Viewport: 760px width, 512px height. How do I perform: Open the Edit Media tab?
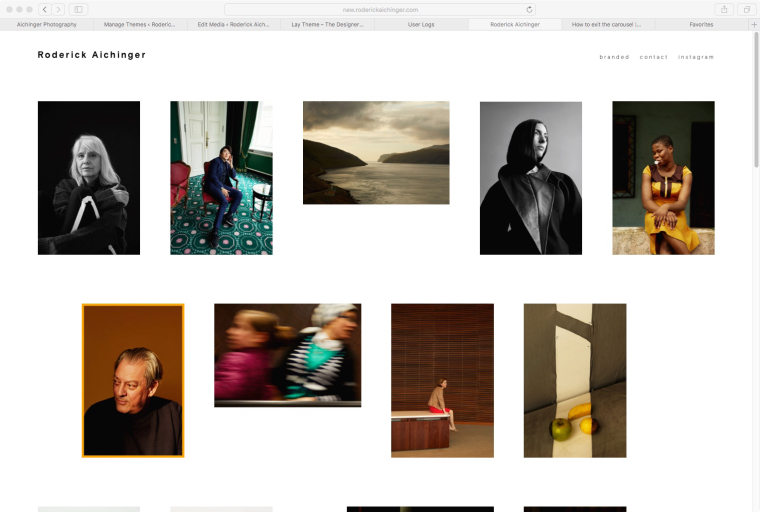click(233, 24)
